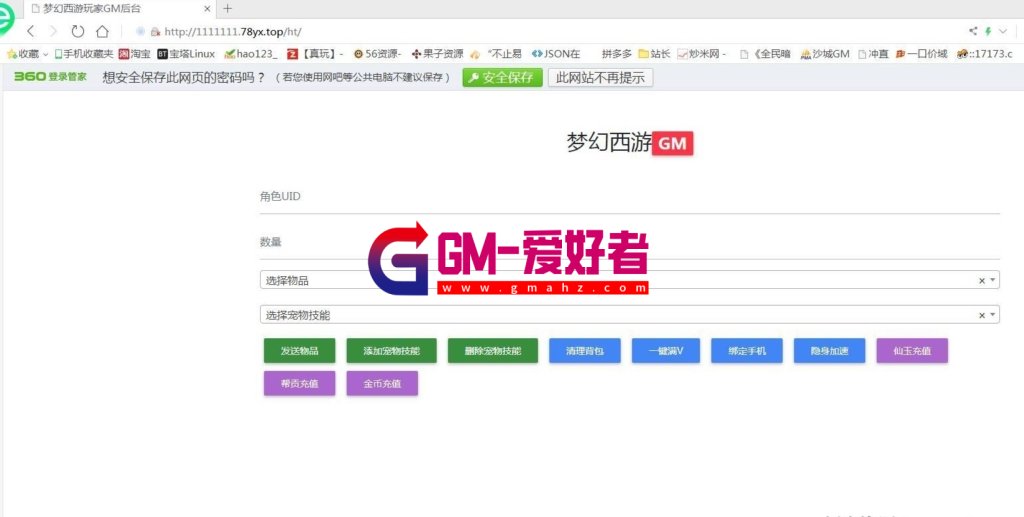Image resolution: width=1024 pixels, height=517 pixels.
Task: Expand the 选择宠物技能 dropdown arrow
Action: pyautogui.click(x=993, y=315)
